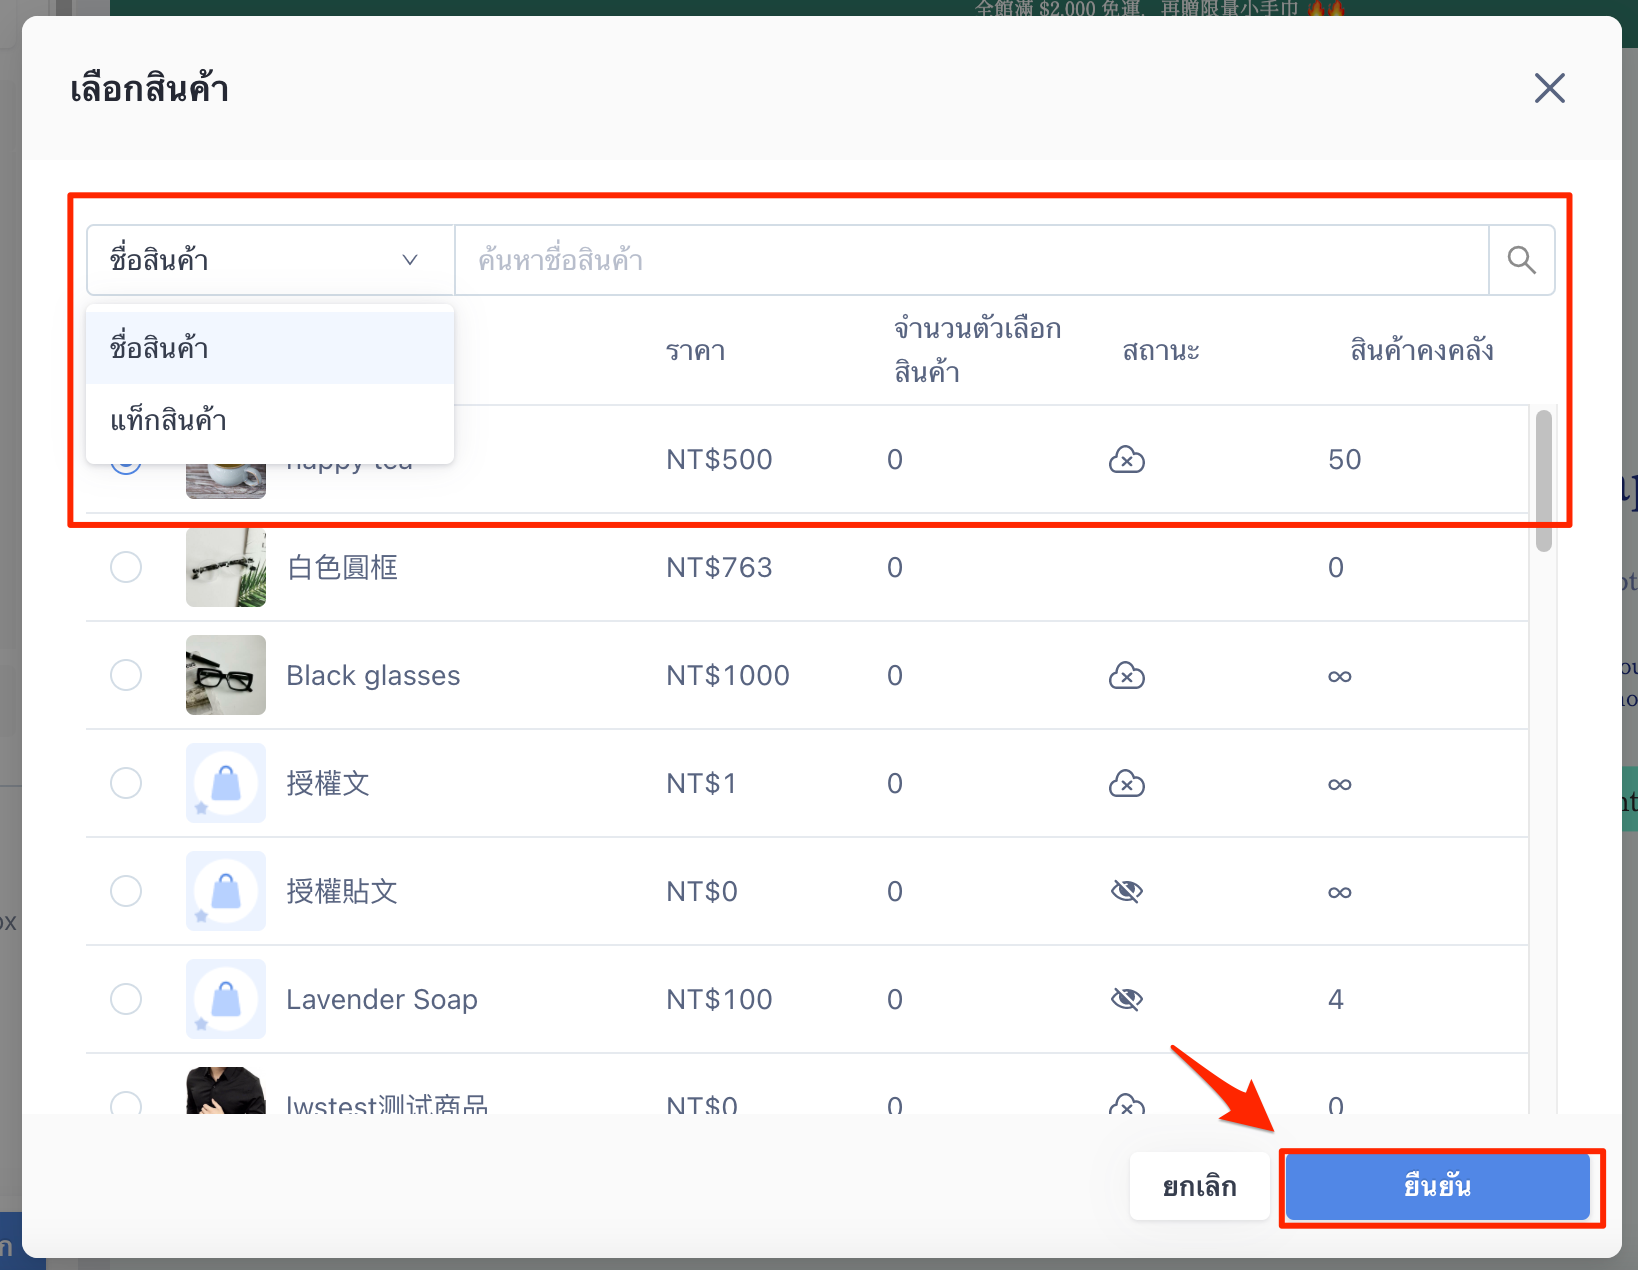Select the 授權文 radio button
Viewport: 1638px width, 1270px height.
pyautogui.click(x=126, y=783)
